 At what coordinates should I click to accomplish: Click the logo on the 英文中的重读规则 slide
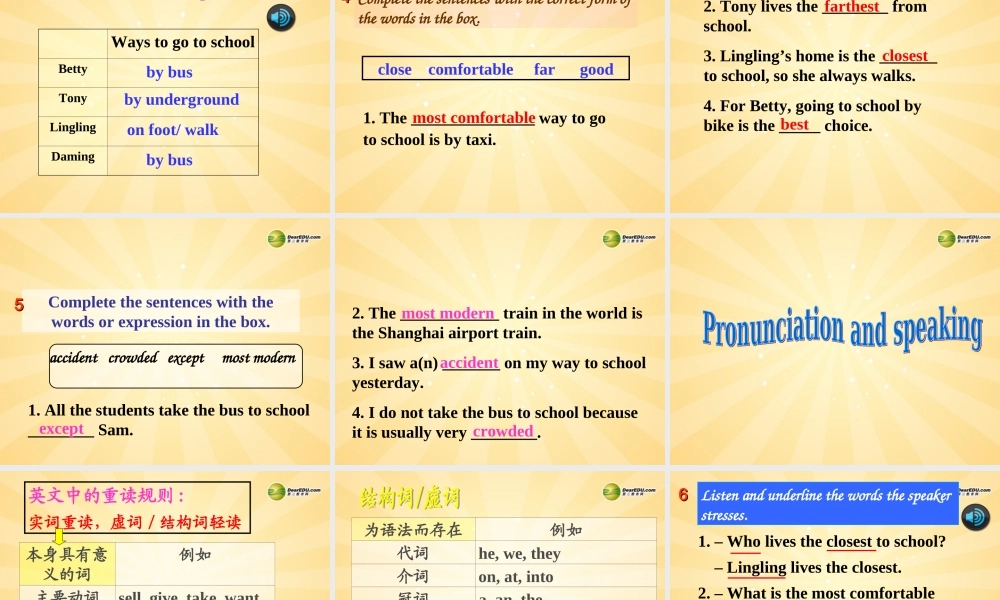294,491
